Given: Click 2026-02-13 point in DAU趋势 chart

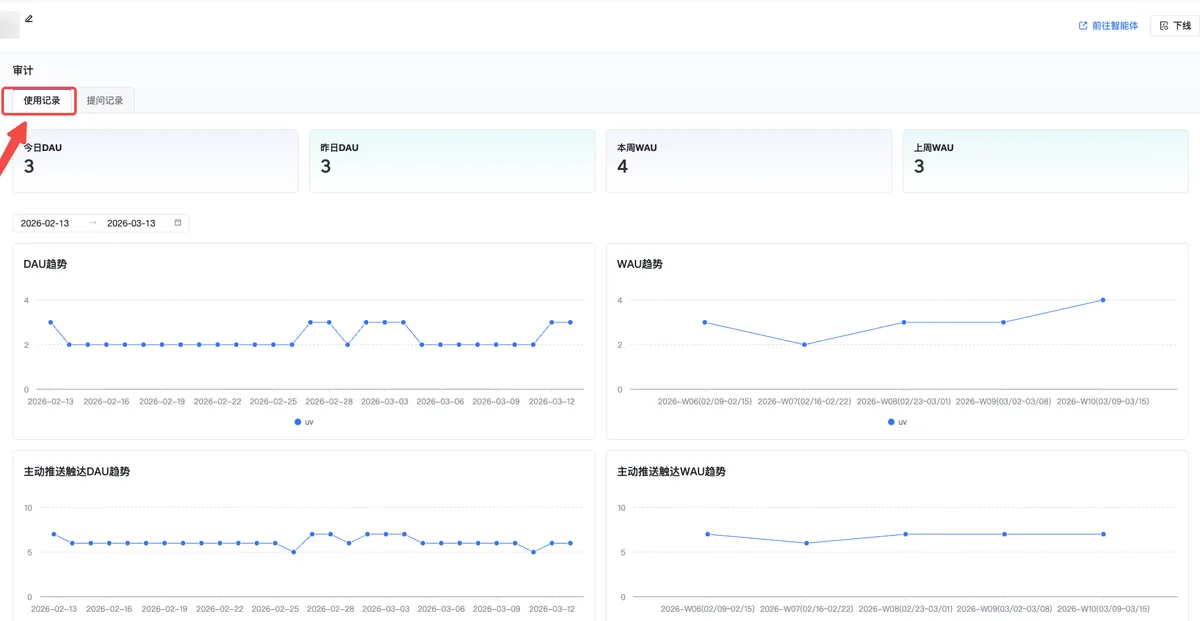Looking at the screenshot, I should [50, 322].
